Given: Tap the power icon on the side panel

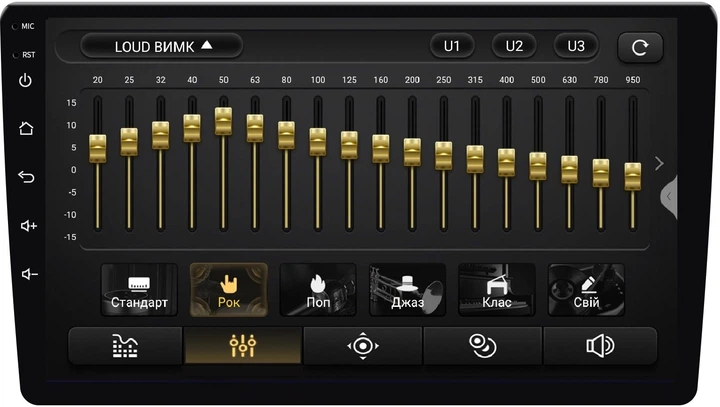Looking at the screenshot, I should [25, 80].
